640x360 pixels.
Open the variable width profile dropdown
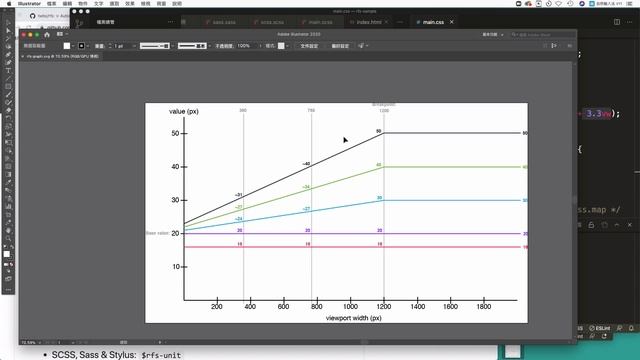tap(173, 46)
